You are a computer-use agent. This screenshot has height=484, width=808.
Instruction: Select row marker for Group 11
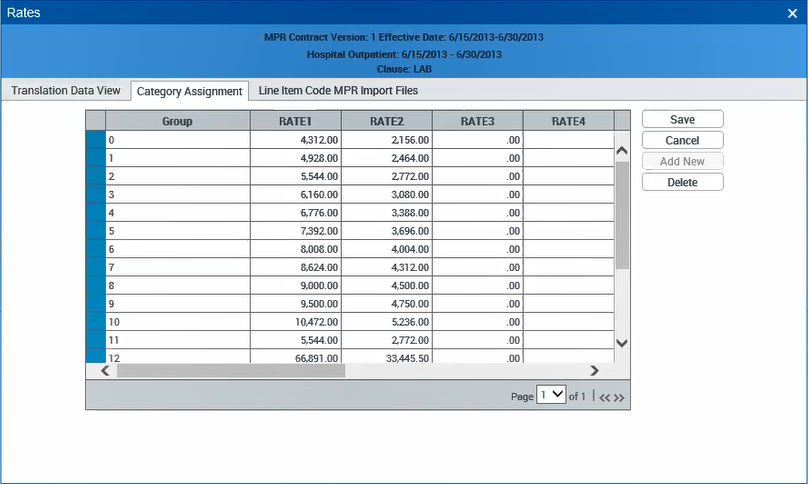click(95, 340)
